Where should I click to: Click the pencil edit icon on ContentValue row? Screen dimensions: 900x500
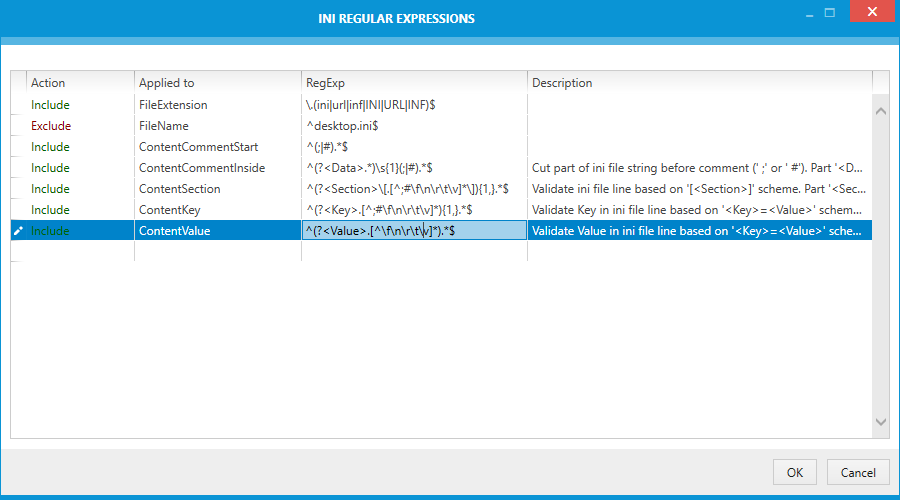pyautogui.click(x=18, y=231)
